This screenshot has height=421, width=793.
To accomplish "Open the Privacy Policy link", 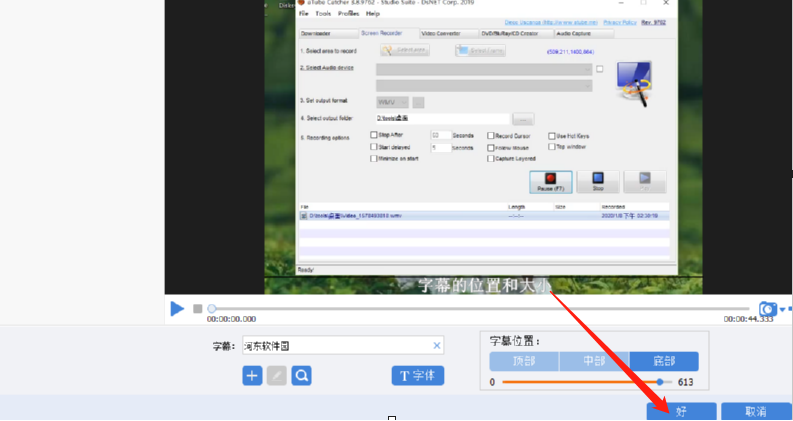I will (x=620, y=22).
